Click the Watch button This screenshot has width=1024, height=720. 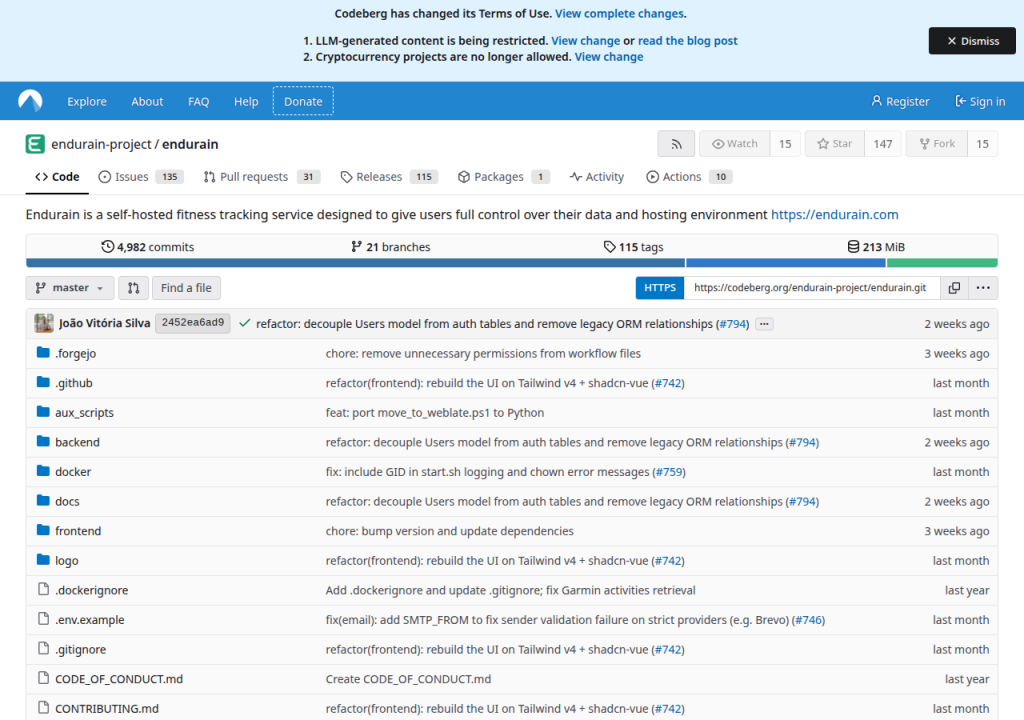click(735, 144)
